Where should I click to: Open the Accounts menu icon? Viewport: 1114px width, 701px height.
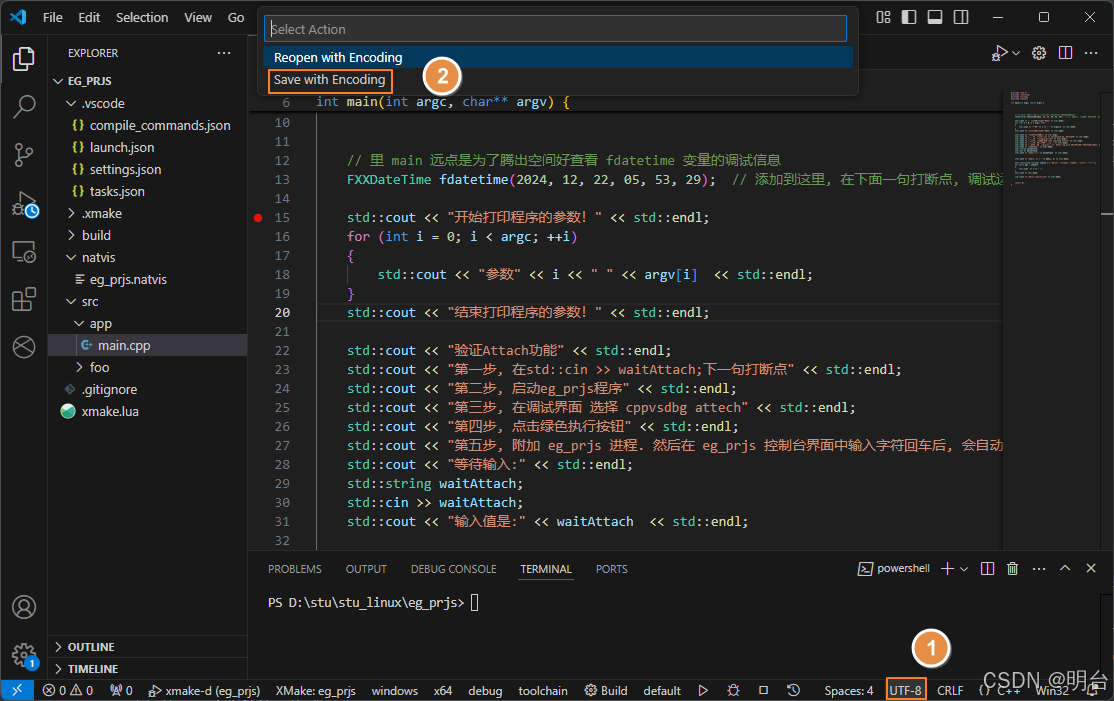tap(23, 607)
